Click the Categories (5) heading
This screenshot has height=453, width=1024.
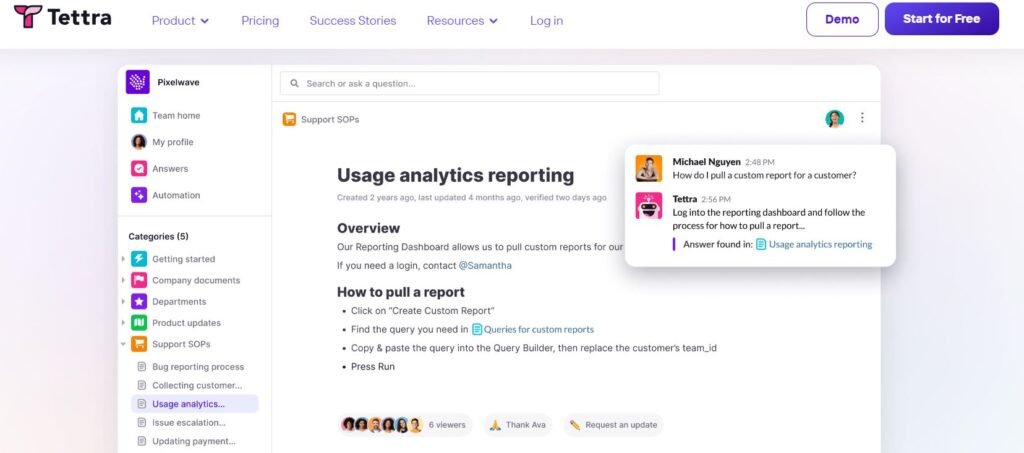click(x=158, y=236)
